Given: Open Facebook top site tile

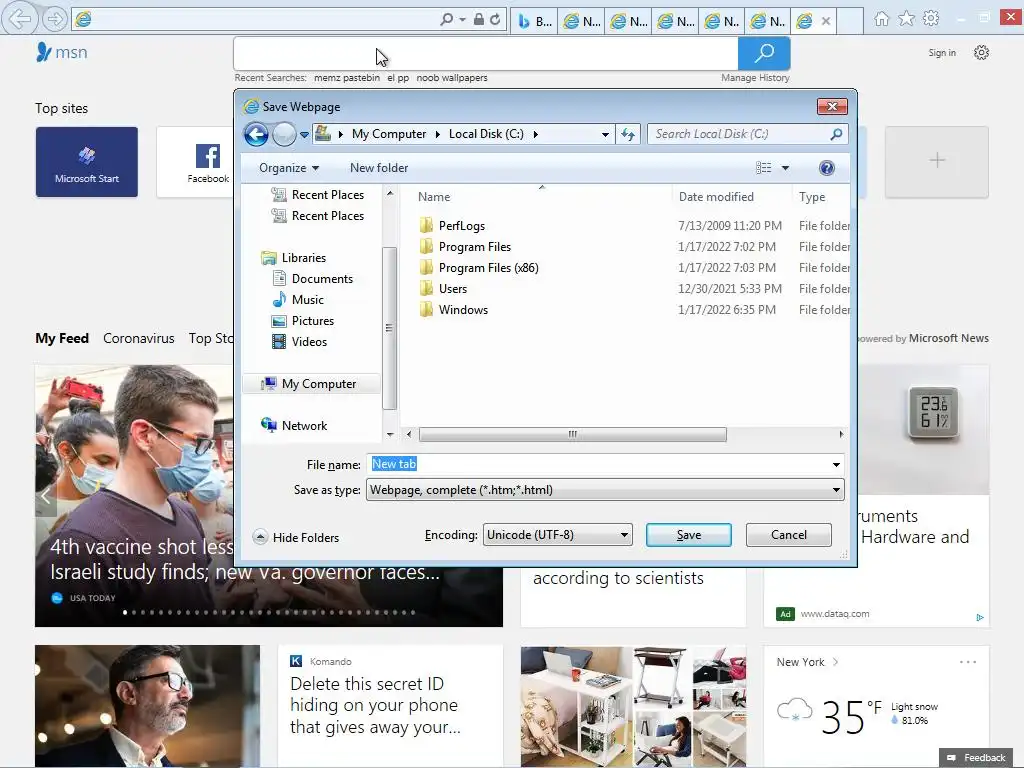Looking at the screenshot, I should [x=195, y=162].
